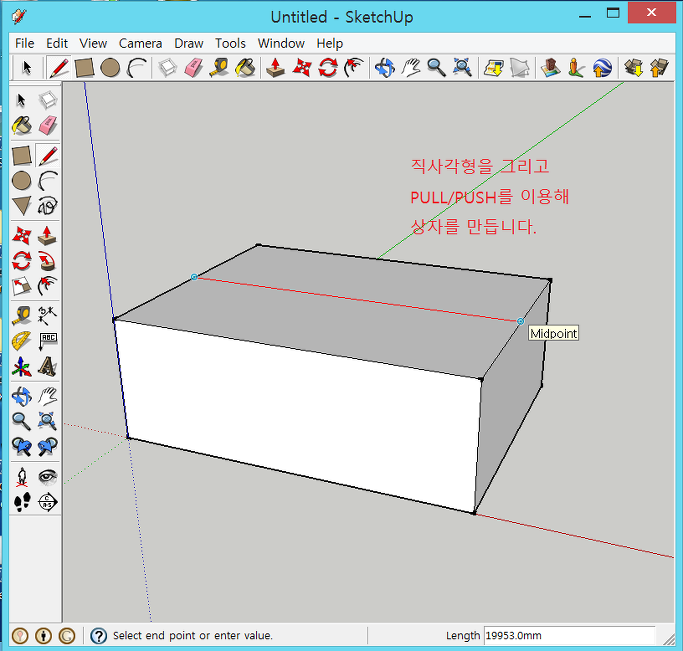Click Zoom Extents in the top toolbar
683x651 pixels.
pos(462,68)
